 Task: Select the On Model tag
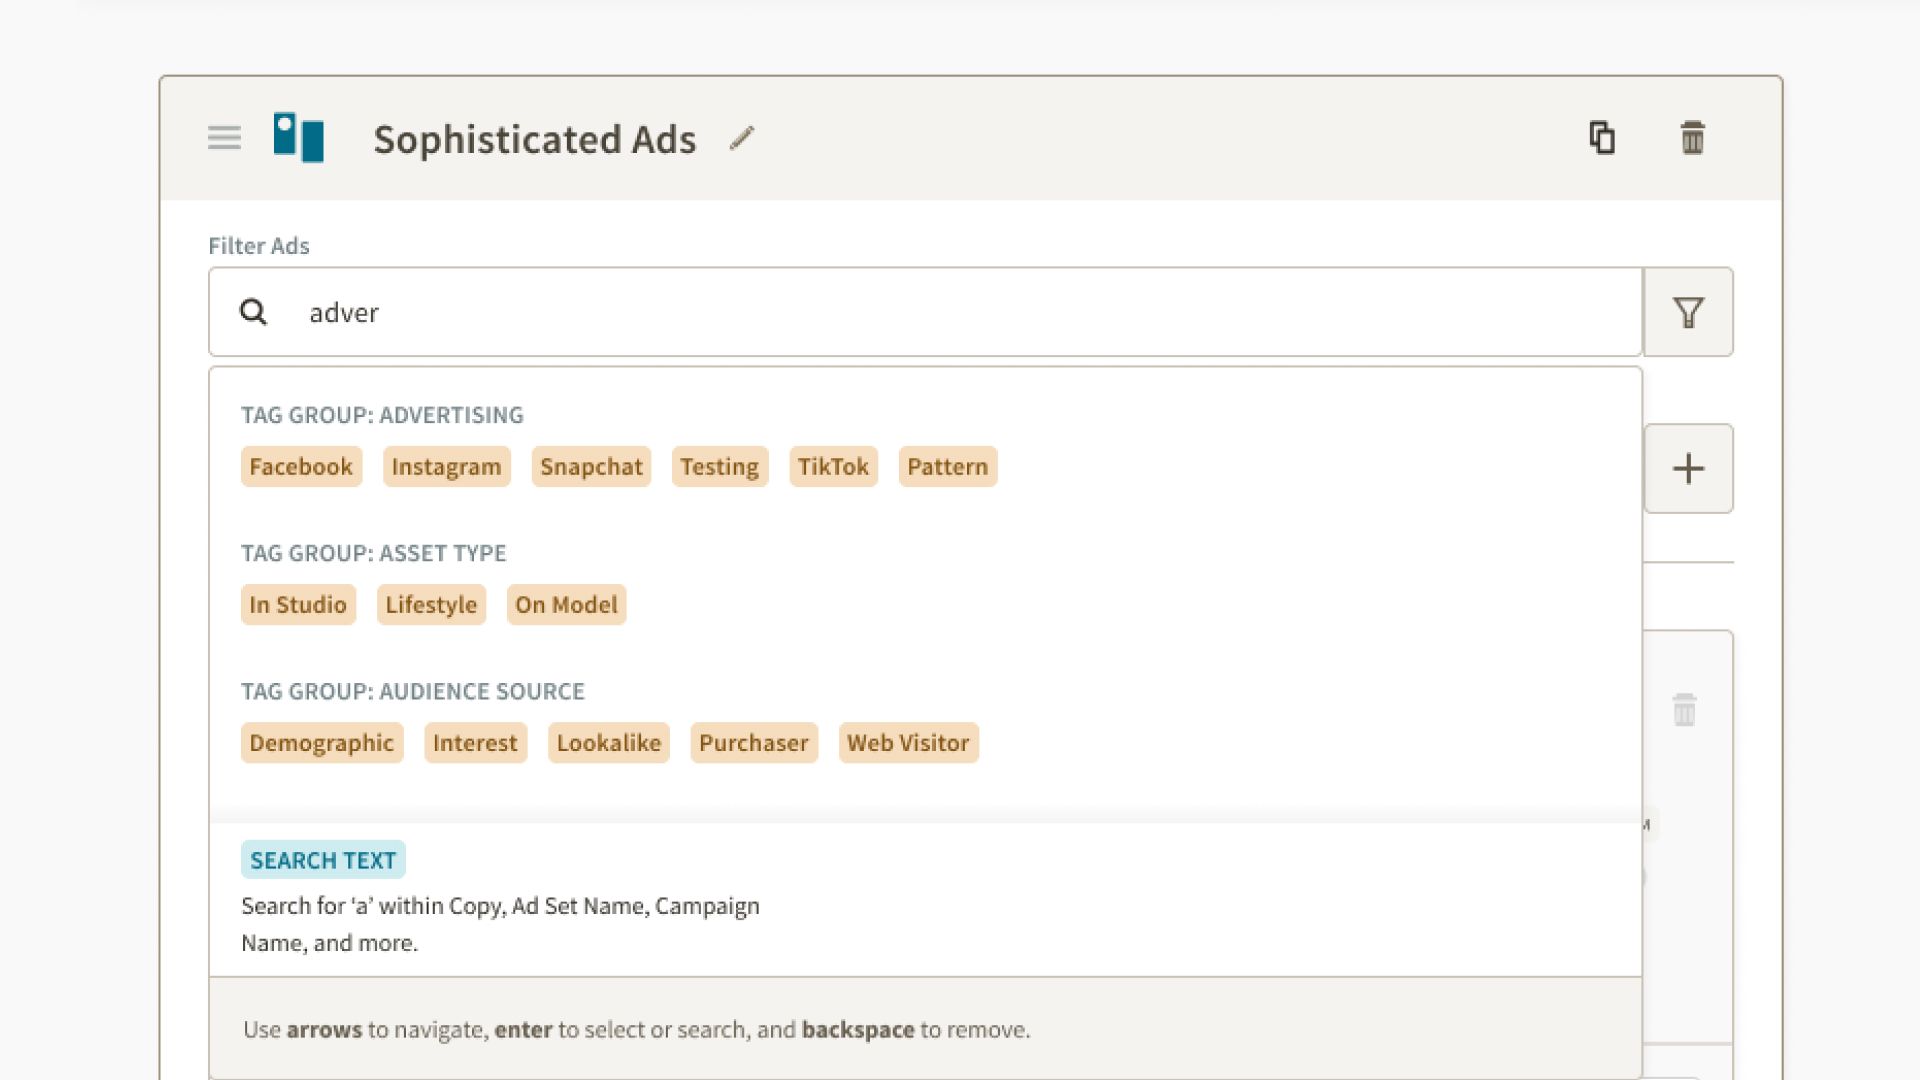click(x=566, y=605)
